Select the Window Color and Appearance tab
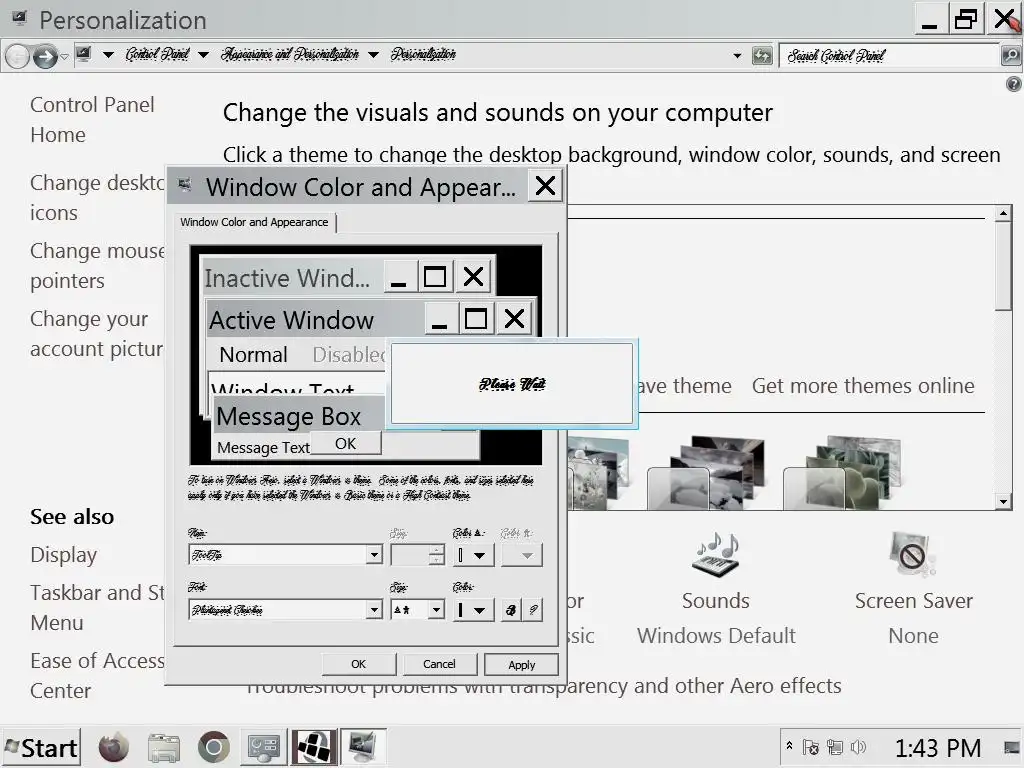The width and height of the screenshot is (1024, 768). click(x=254, y=222)
